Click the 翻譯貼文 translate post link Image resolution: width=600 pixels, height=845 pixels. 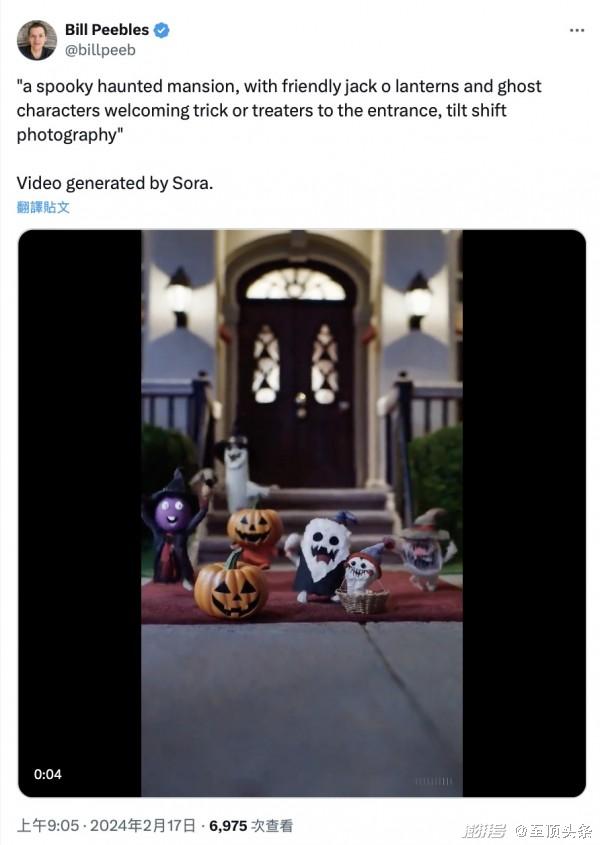pos(43,207)
